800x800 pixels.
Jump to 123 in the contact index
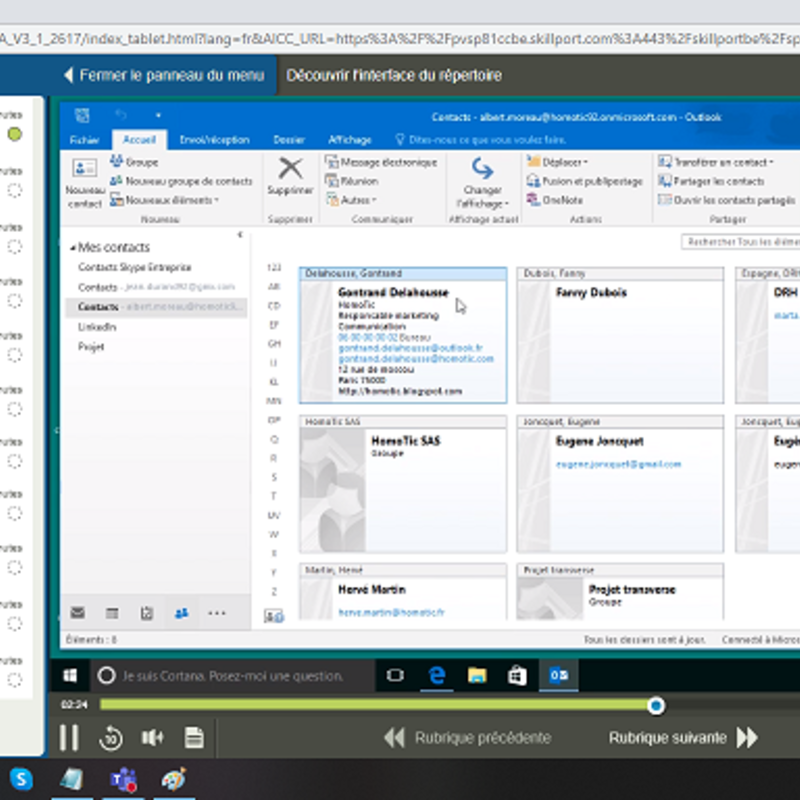274,267
